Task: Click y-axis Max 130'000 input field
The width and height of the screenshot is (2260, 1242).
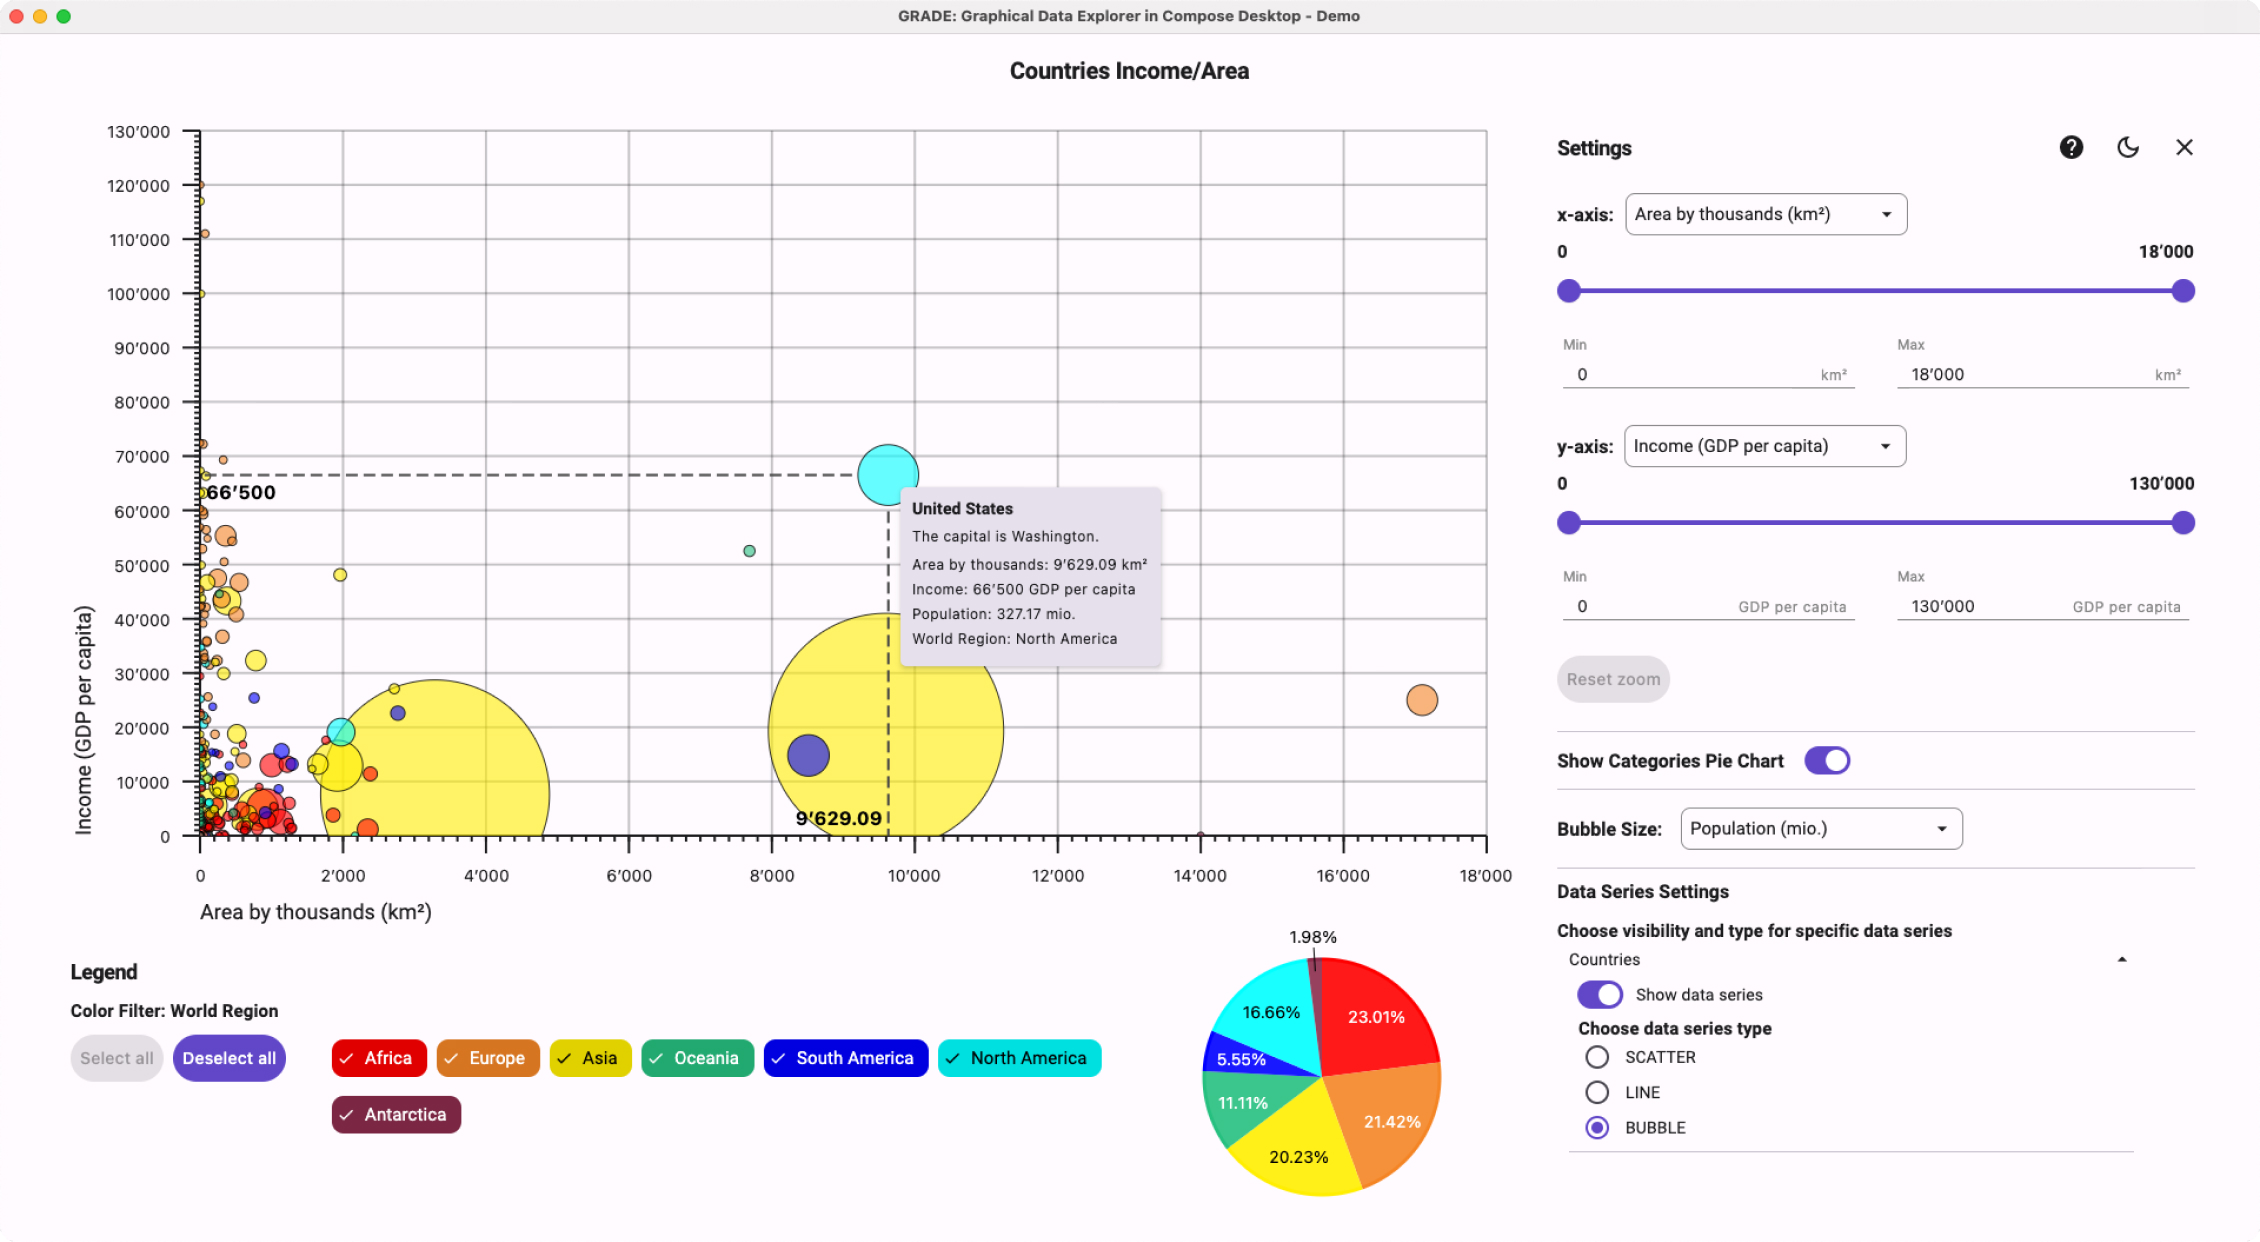Action: click(2043, 606)
